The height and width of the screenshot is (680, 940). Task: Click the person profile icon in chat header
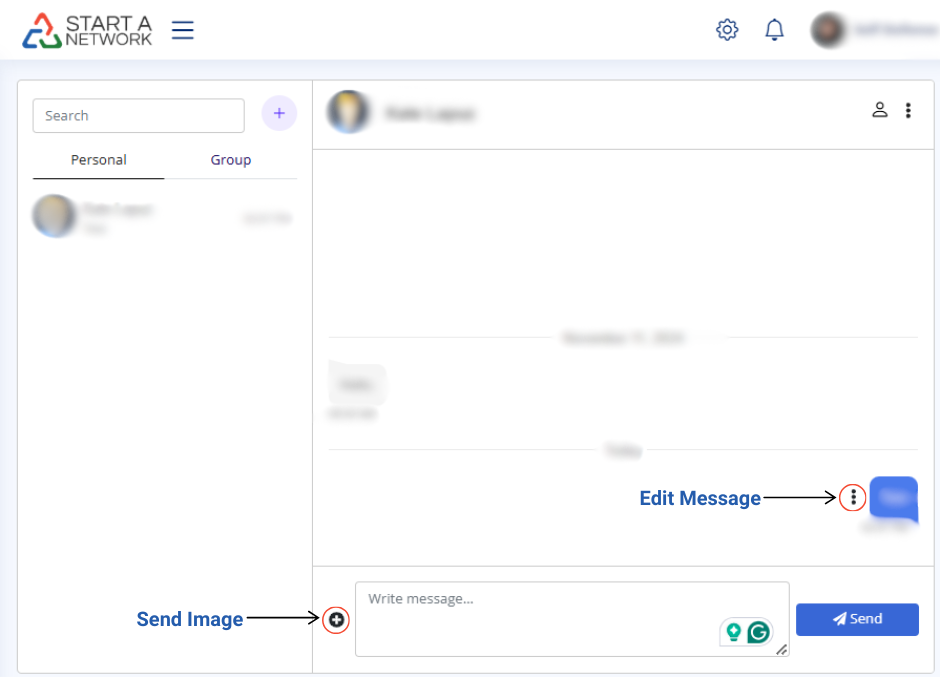880,110
